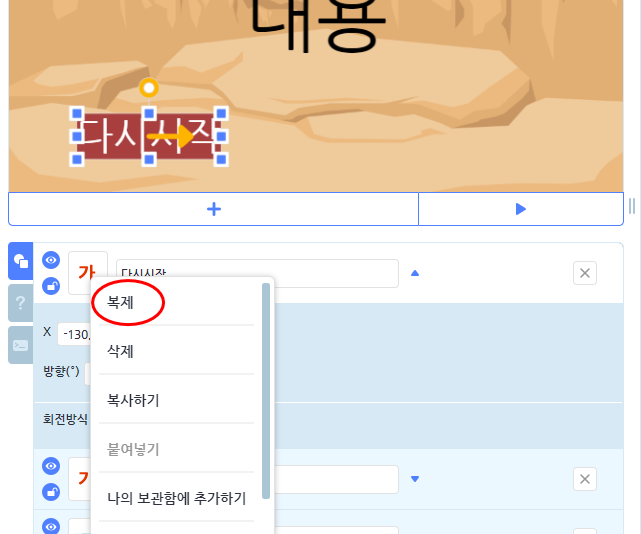Open the help question mark tab

20,303
